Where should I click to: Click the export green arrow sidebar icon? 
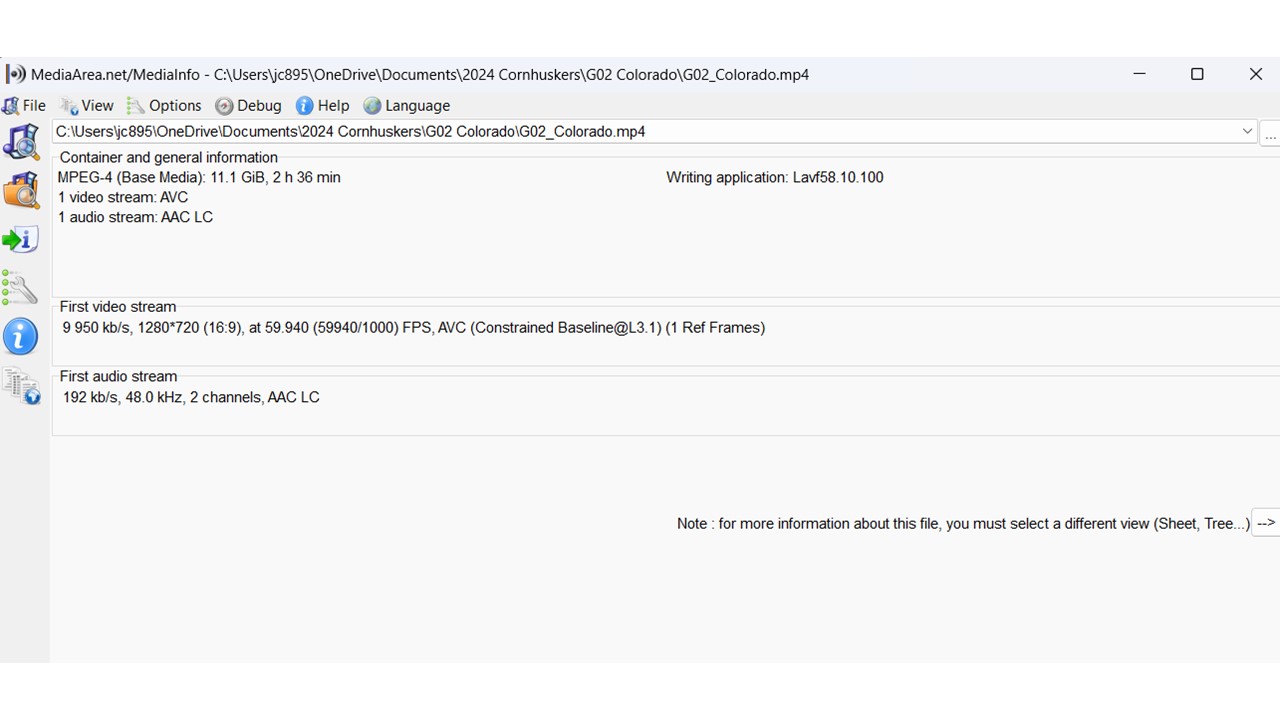click(20, 239)
